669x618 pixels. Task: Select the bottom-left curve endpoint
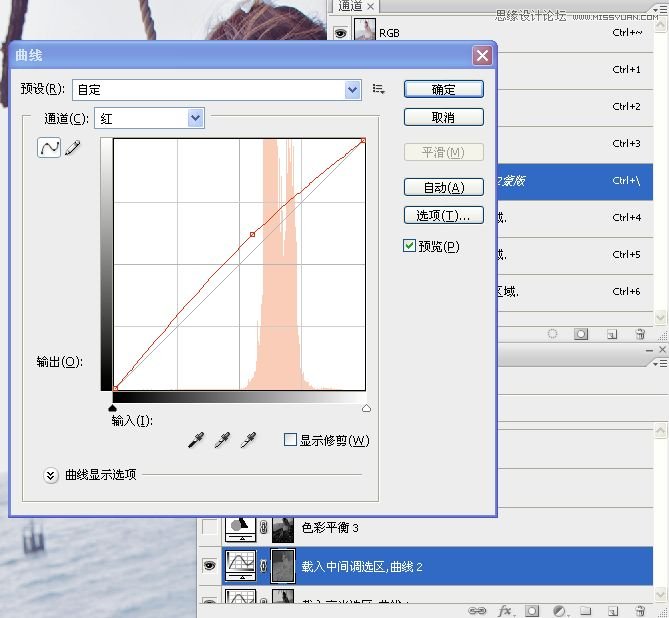115,388
